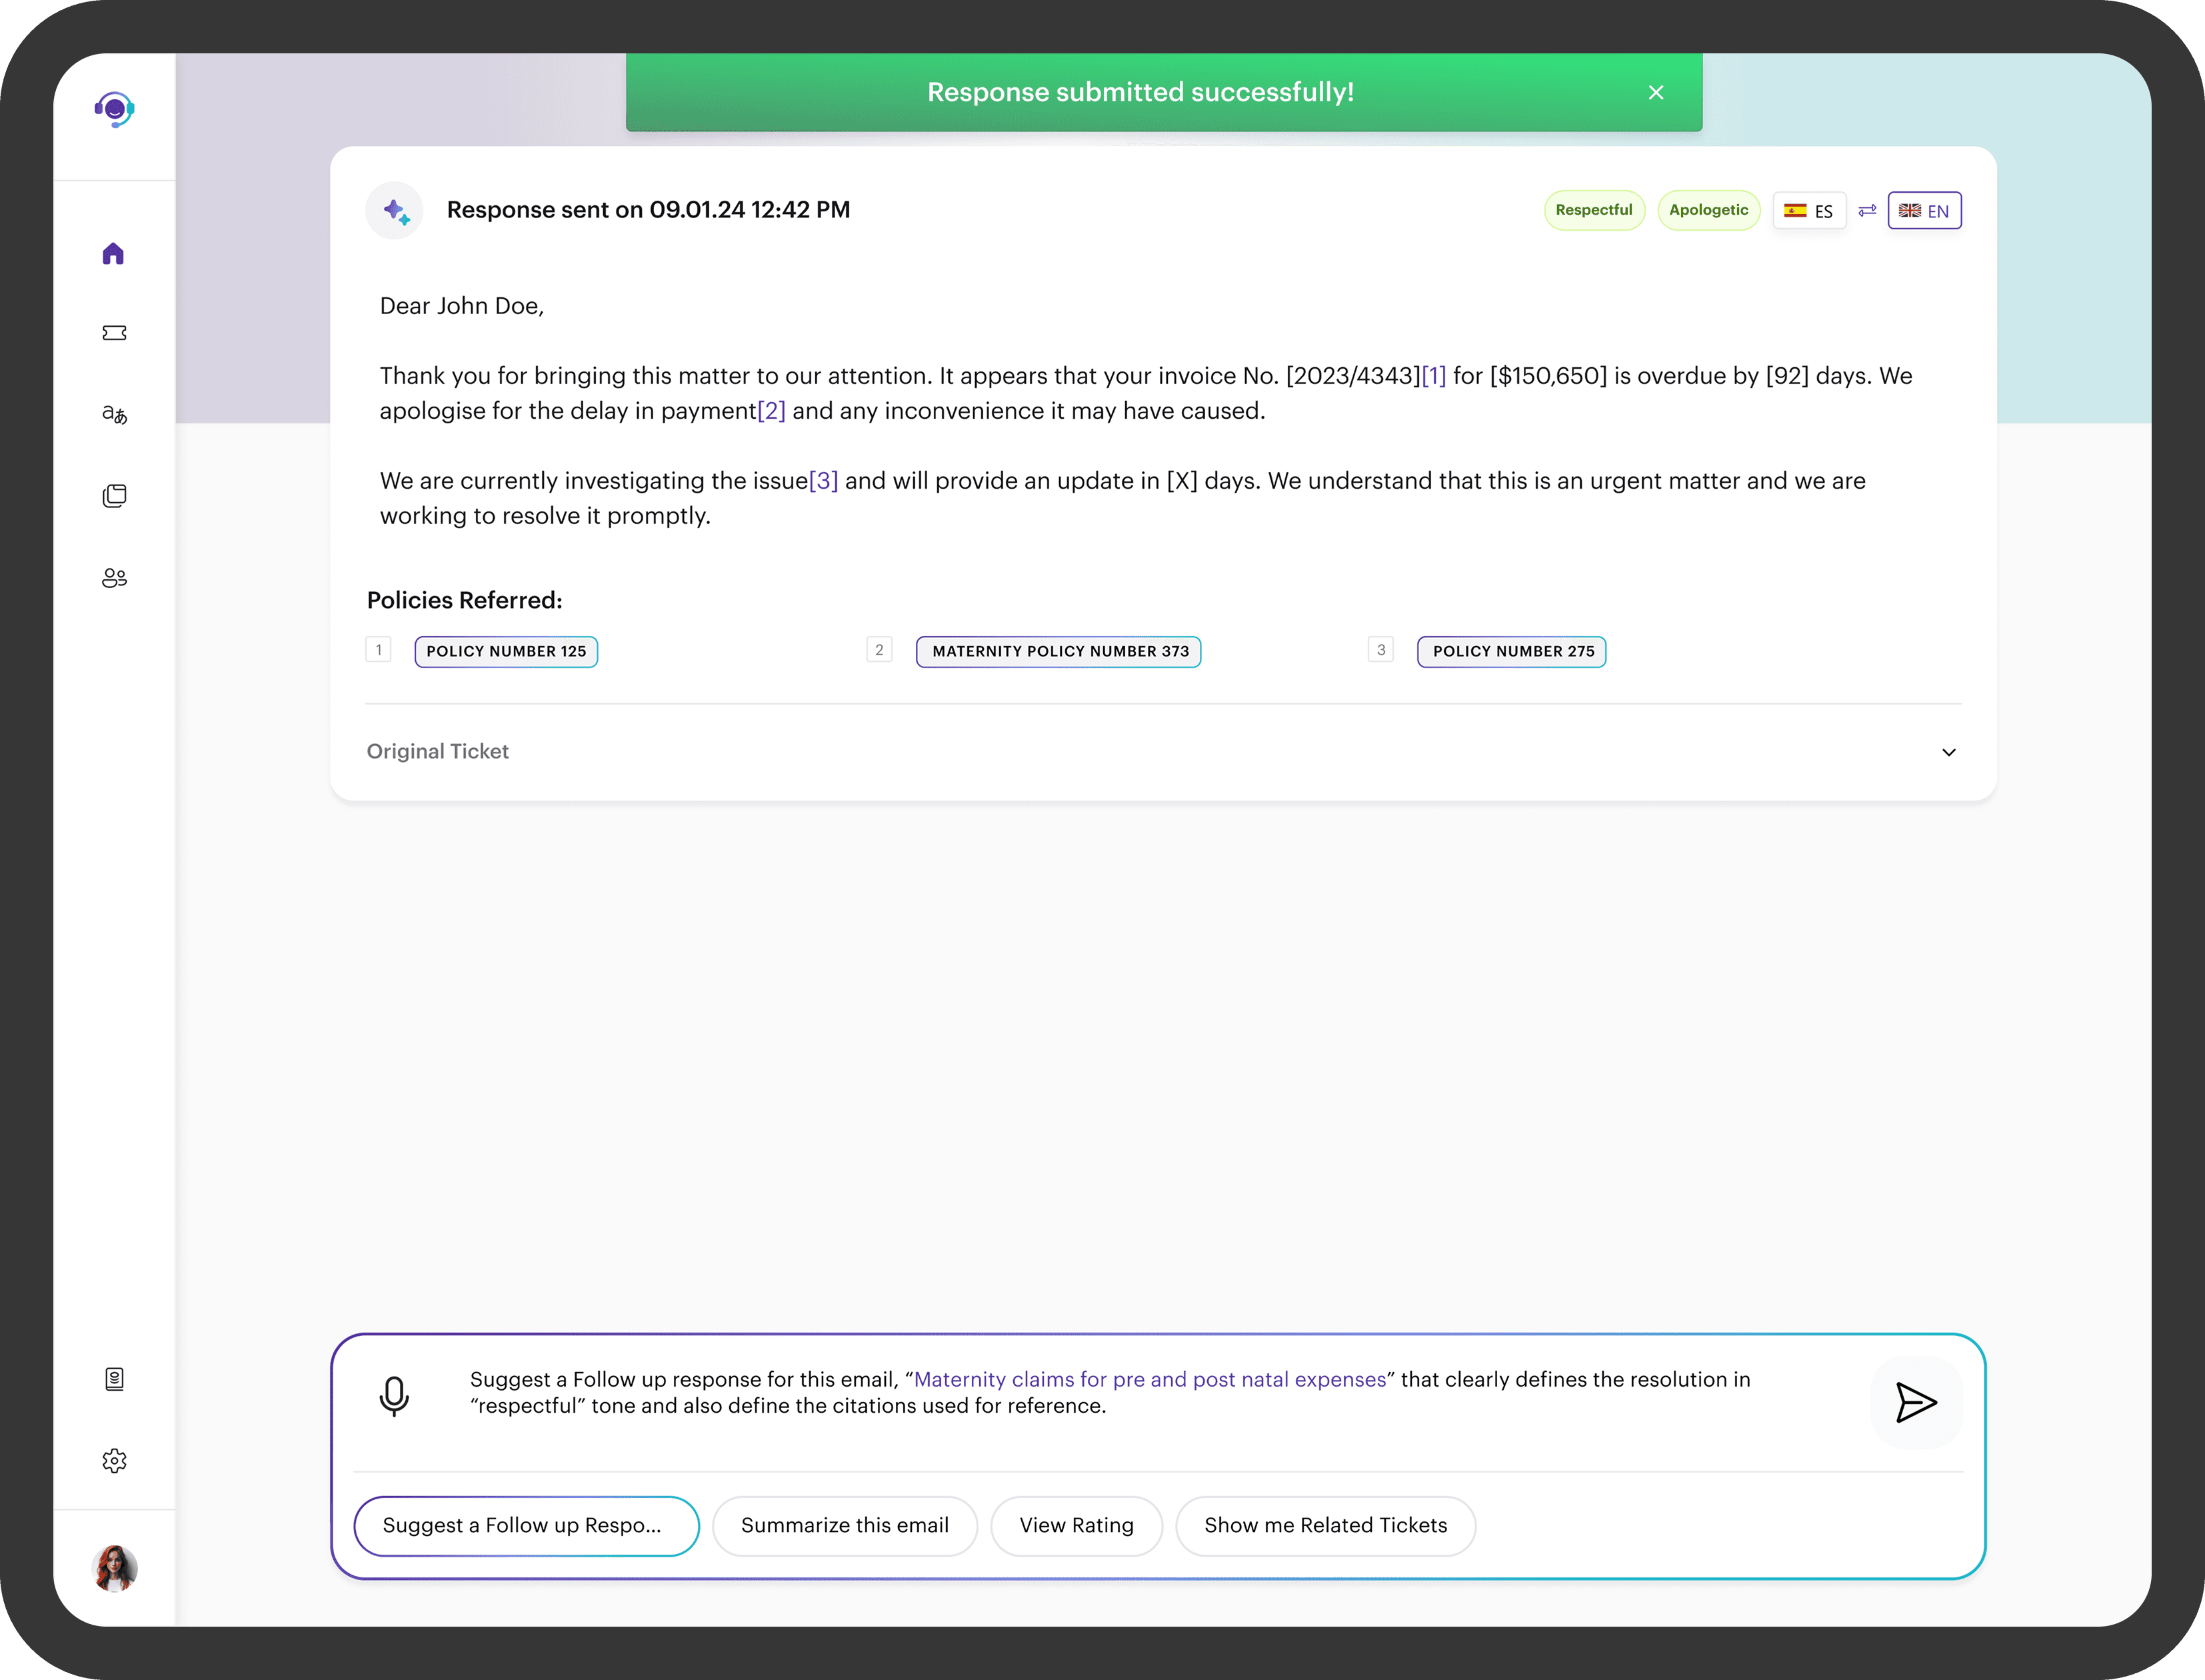Send the prompt with the arrow icon
Viewport: 2205px width, 1680px height.
click(1916, 1402)
